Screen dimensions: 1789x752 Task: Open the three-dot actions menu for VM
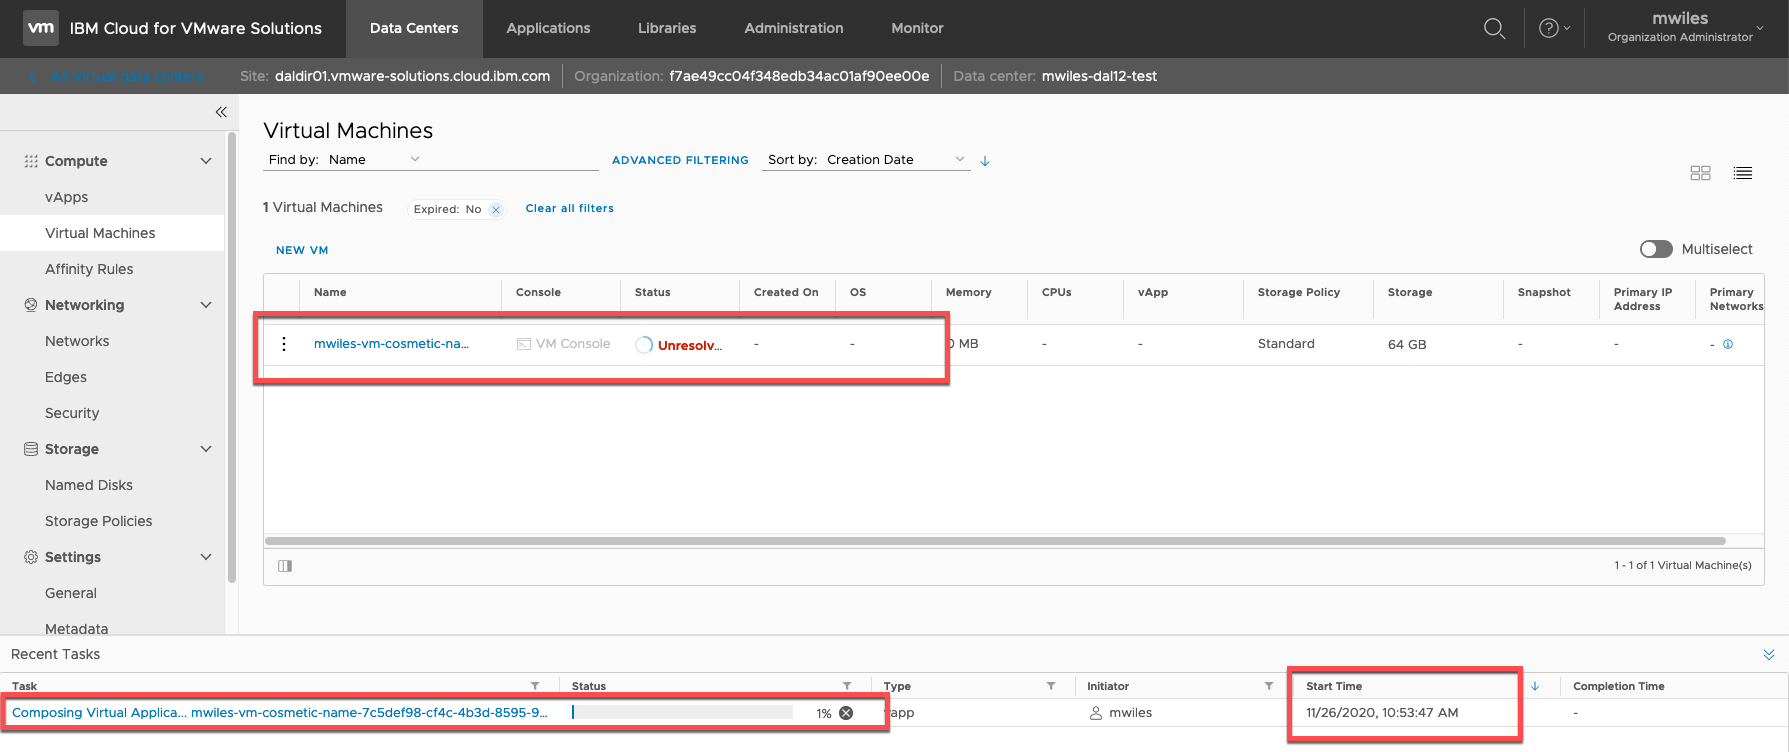[x=284, y=344]
